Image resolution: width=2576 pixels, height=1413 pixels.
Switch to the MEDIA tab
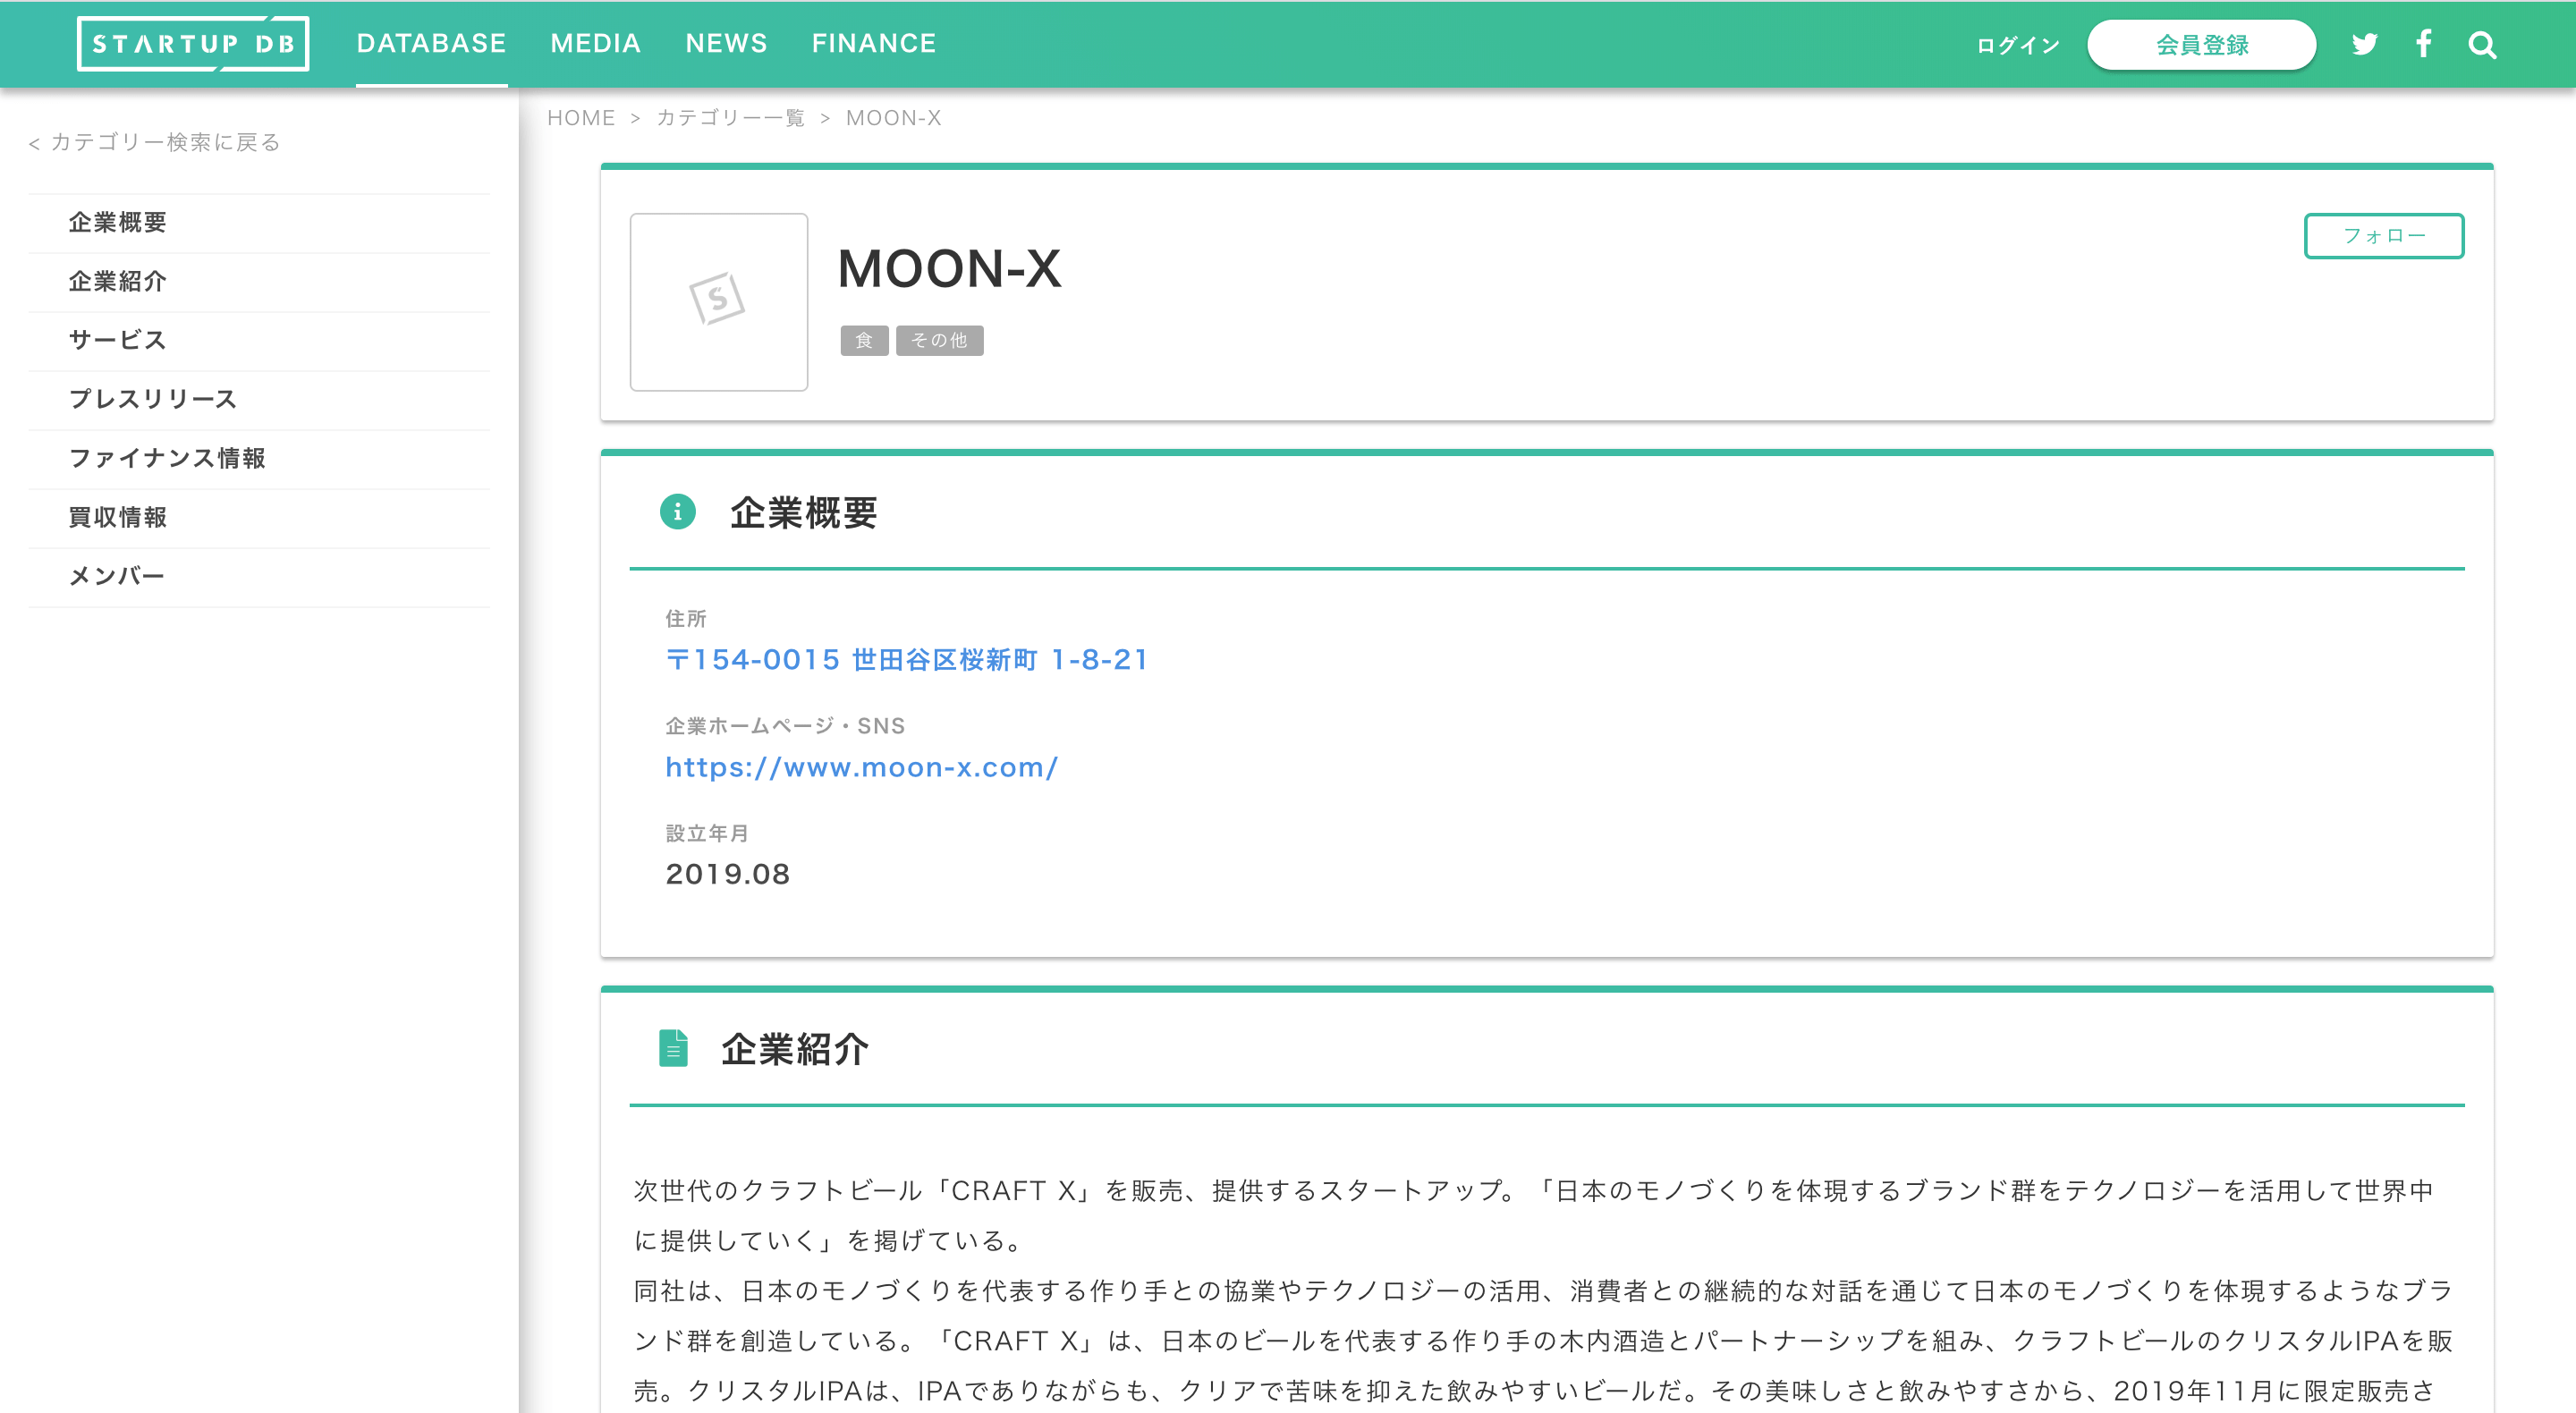595,43
